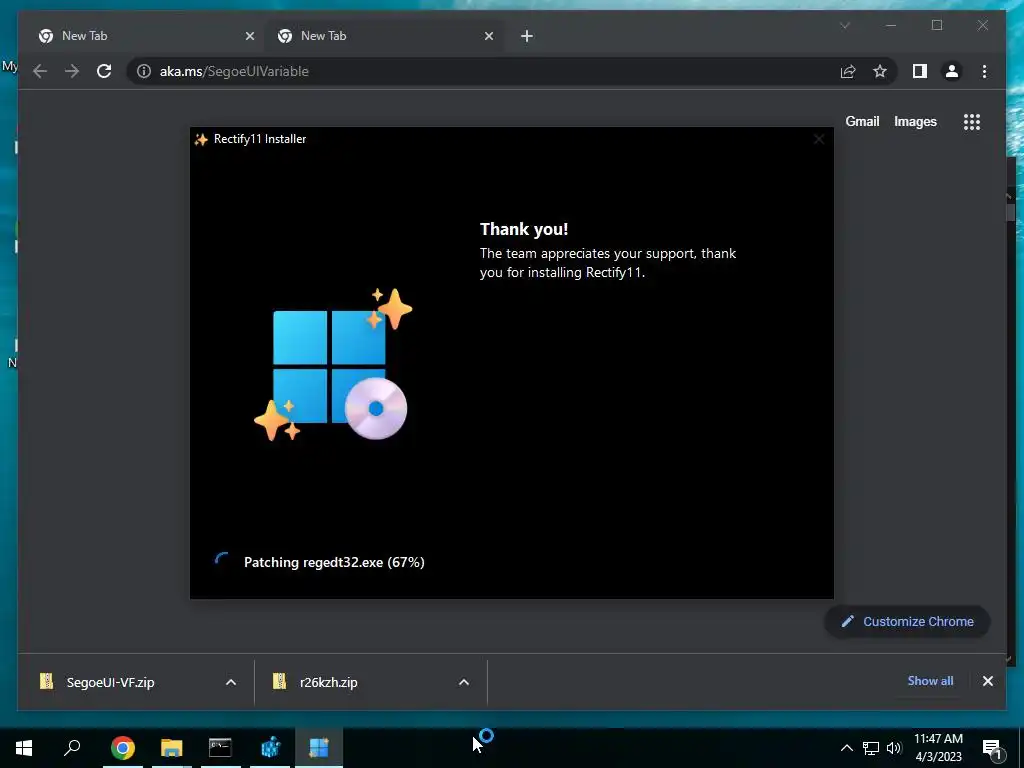This screenshot has width=1024, height=768.
Task: Switch to the first New Tab
Action: click(144, 36)
